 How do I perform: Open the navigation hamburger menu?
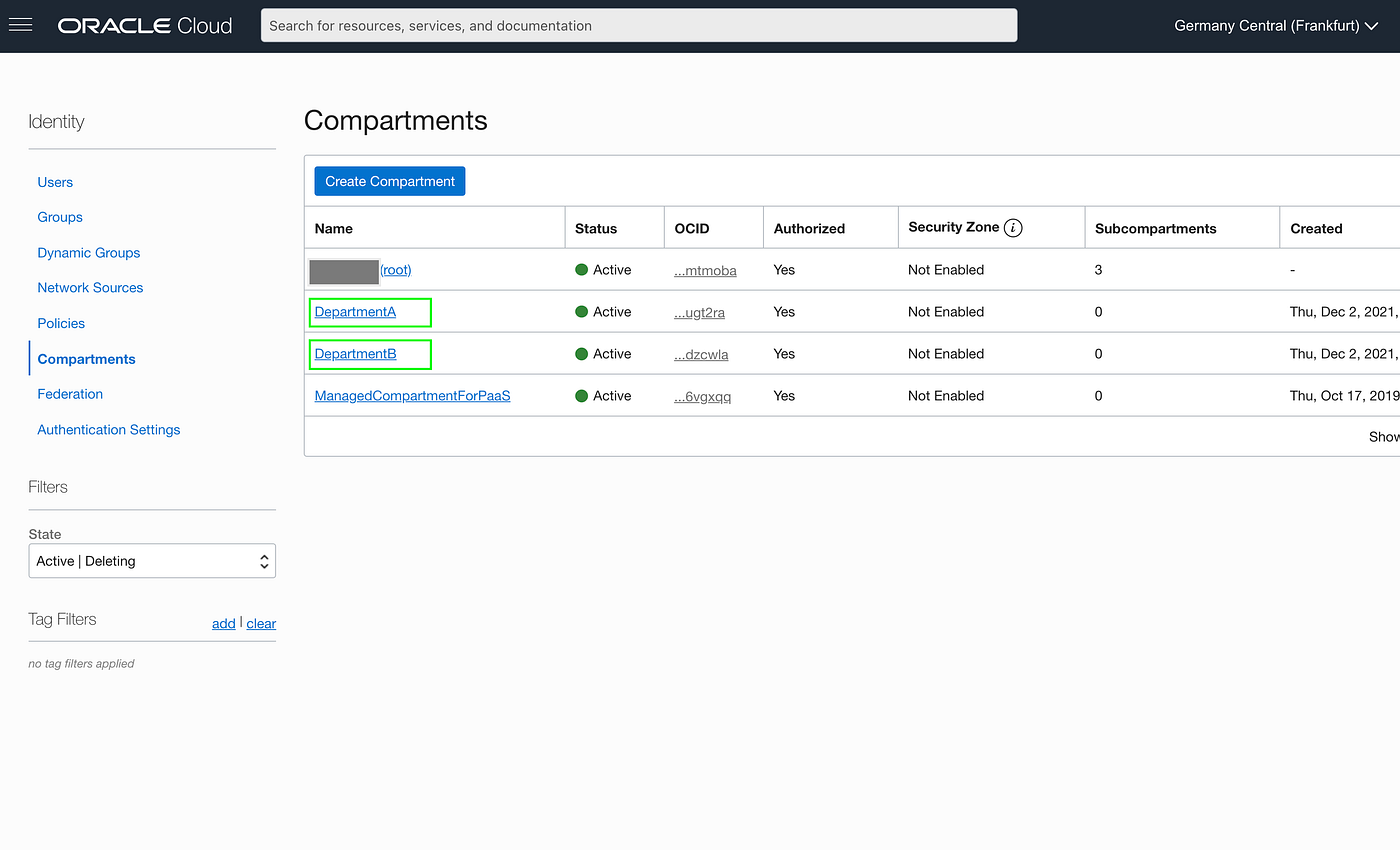[x=20, y=25]
